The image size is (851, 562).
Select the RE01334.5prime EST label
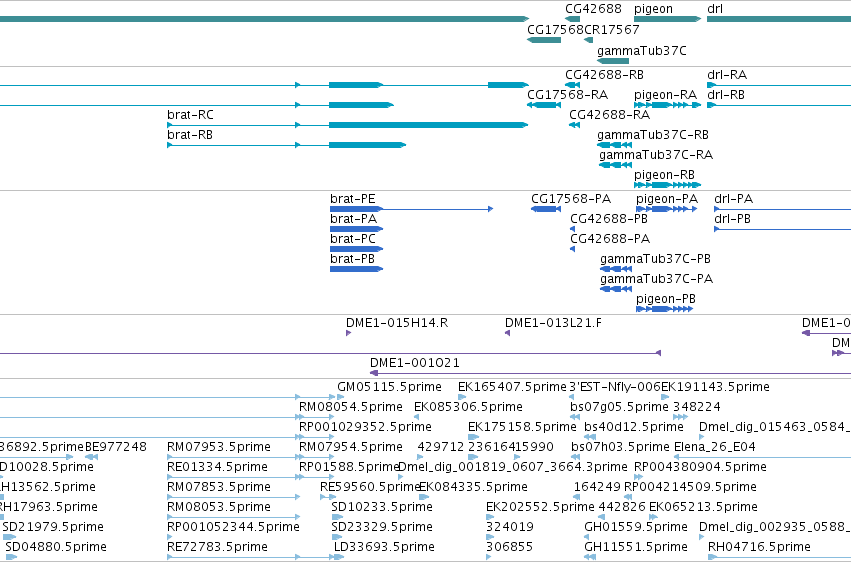pos(217,468)
